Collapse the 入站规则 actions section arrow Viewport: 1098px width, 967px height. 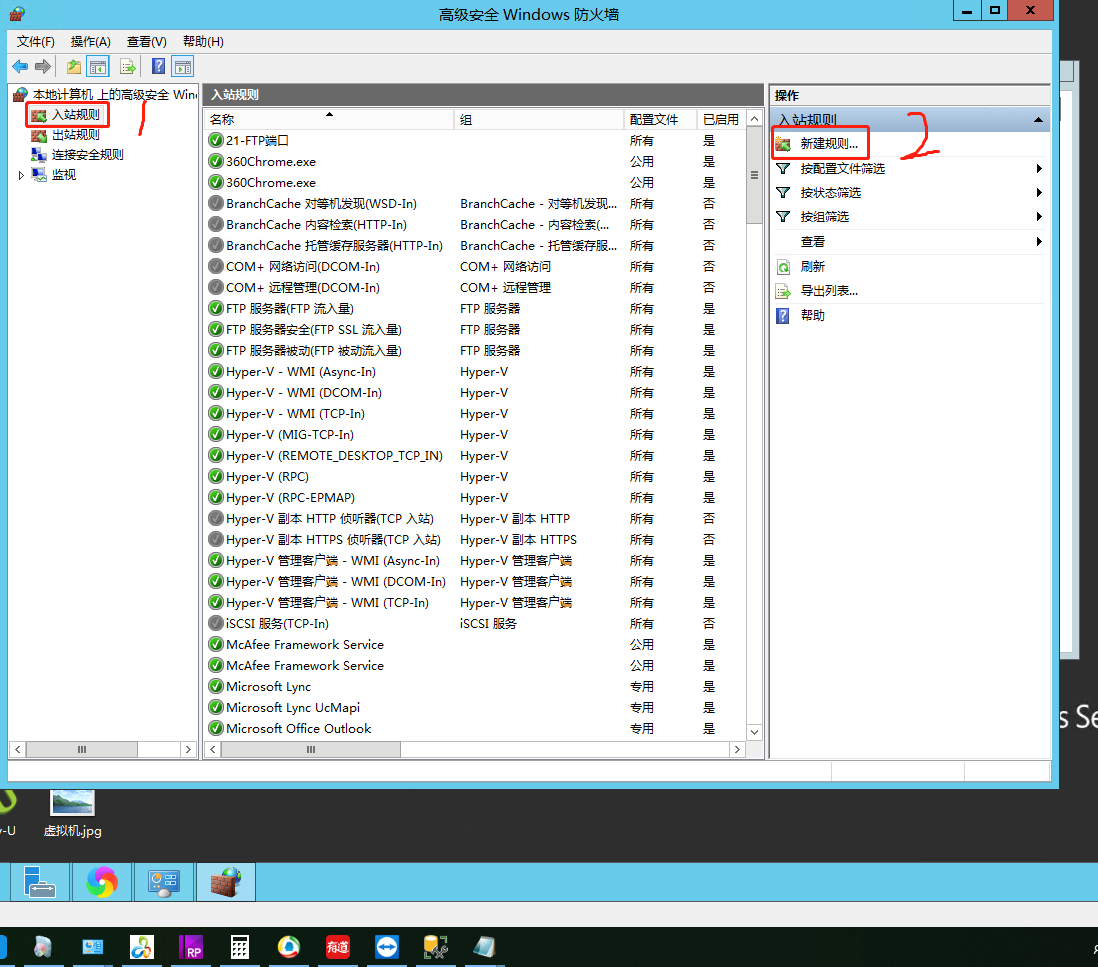(1038, 120)
